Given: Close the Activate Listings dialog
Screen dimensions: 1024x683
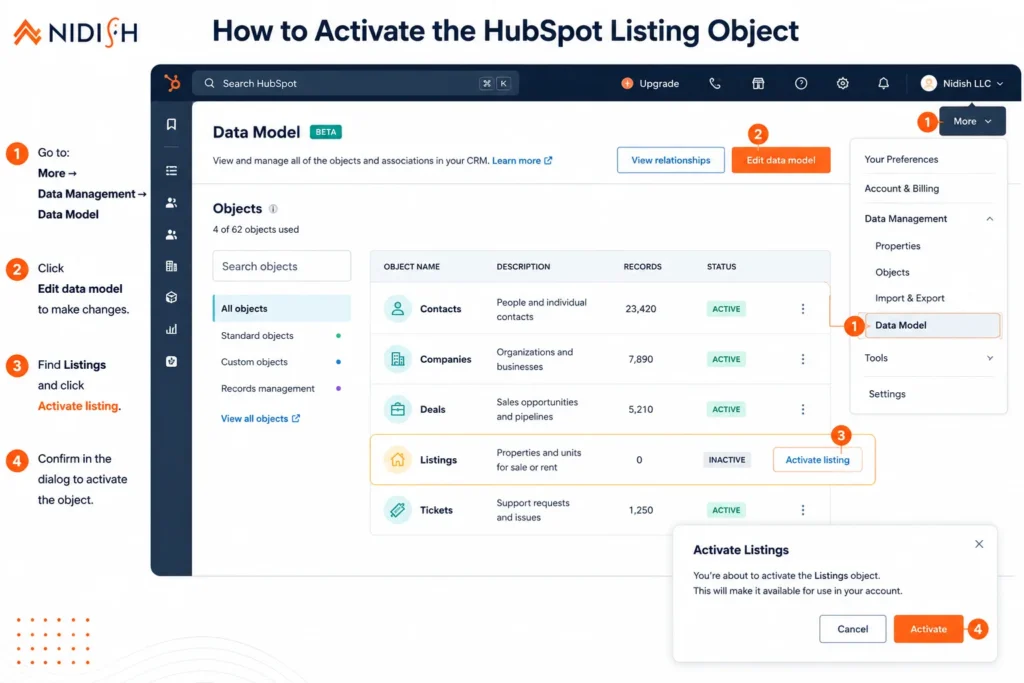Looking at the screenshot, I should point(978,544).
